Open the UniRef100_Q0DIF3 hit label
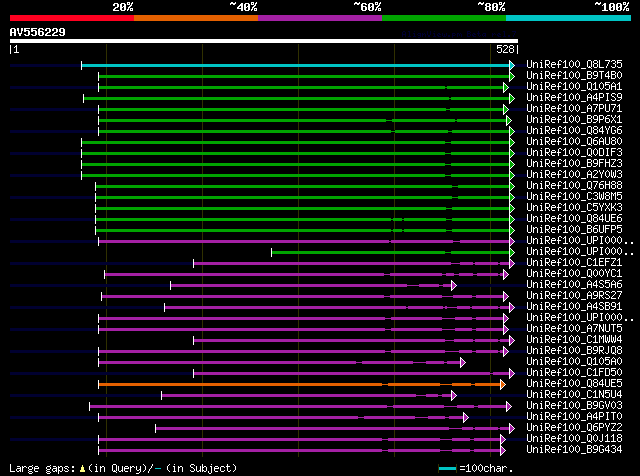Image resolution: width=640 pixels, height=476 pixels. [574, 153]
